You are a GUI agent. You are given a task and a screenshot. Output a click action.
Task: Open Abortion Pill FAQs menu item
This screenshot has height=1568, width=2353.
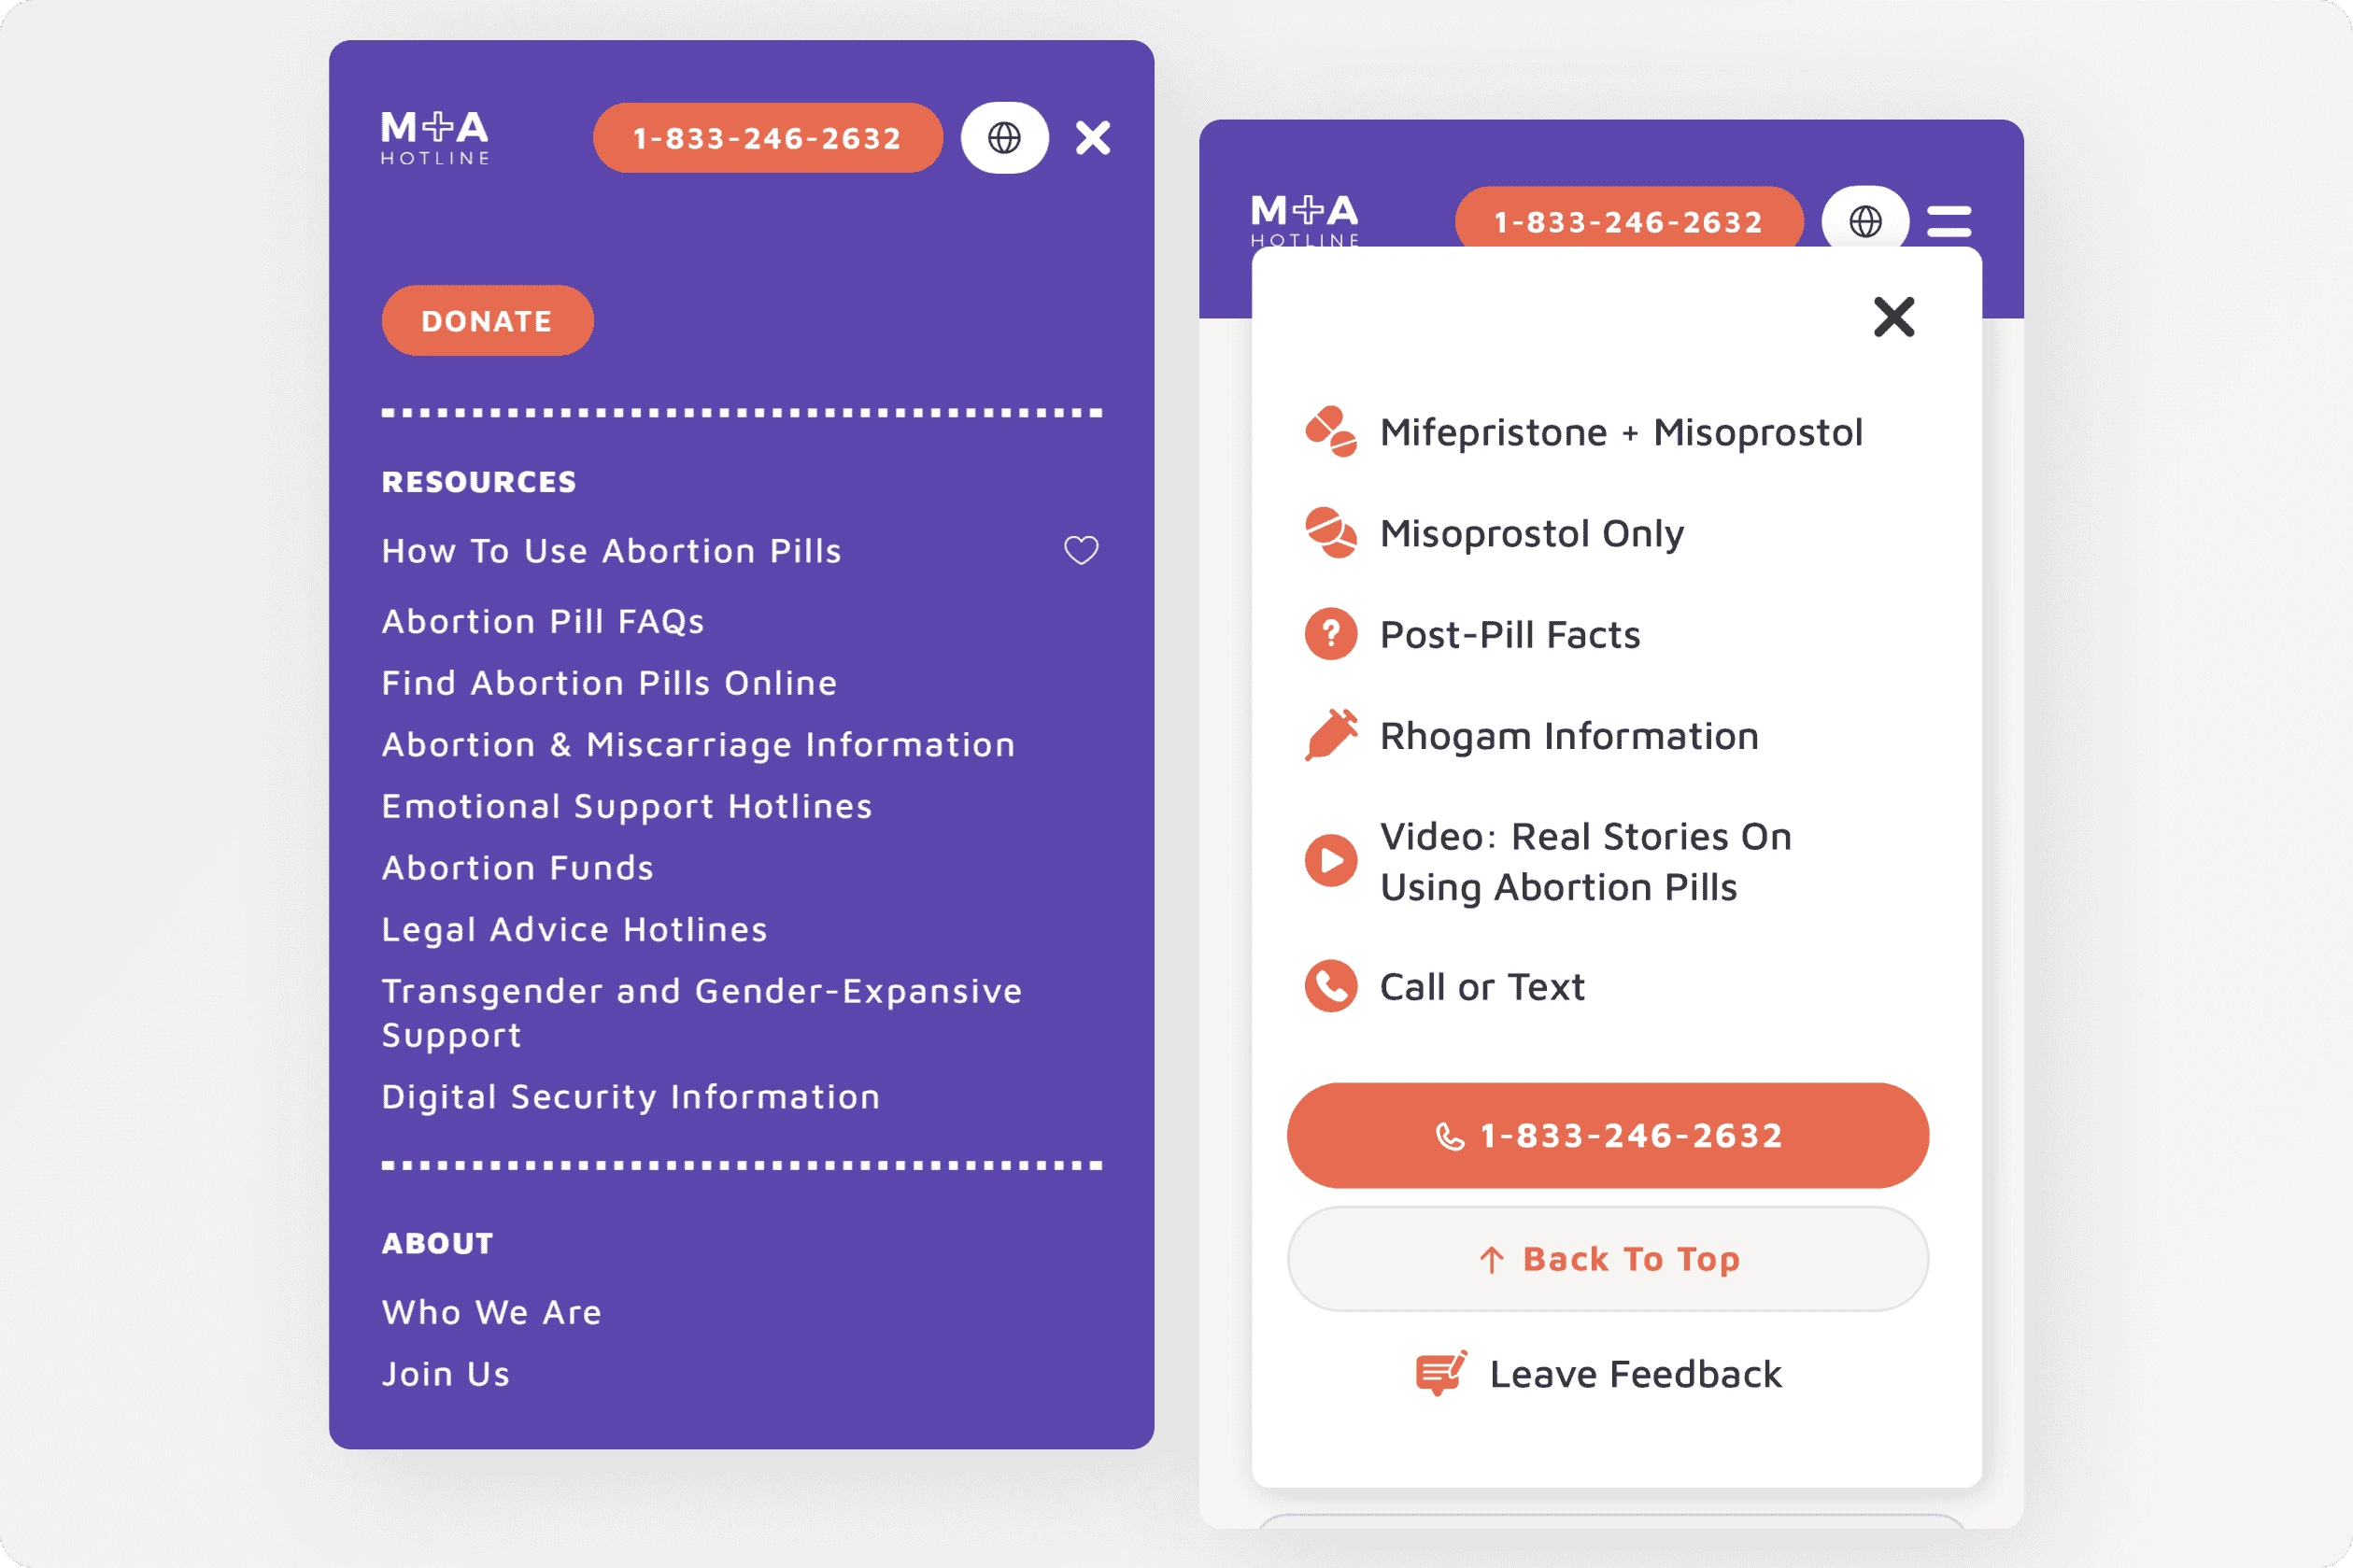coord(543,622)
